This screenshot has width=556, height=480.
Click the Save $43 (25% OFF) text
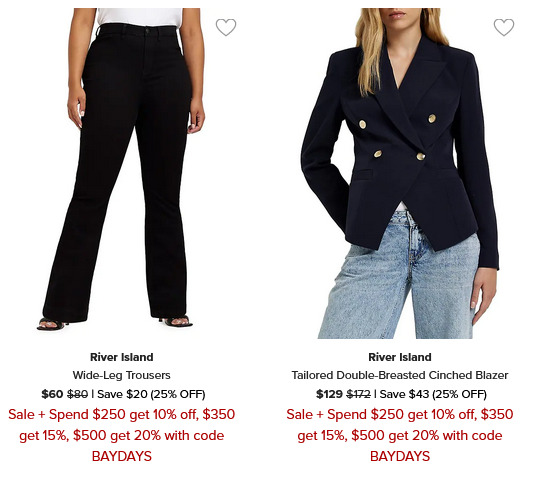(x=433, y=394)
